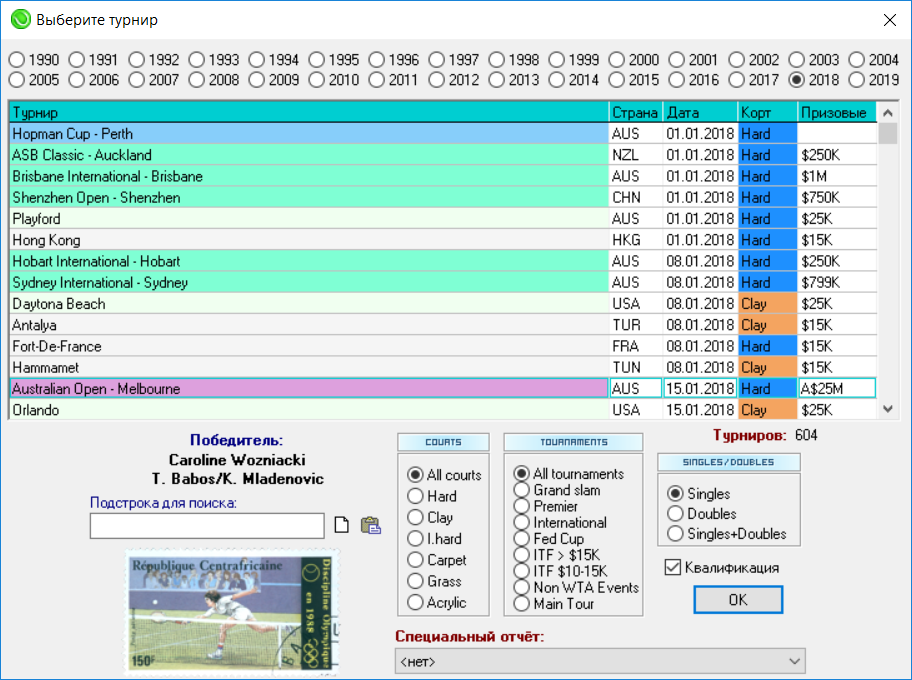Select the Hammamet tournament row
912x680 pixels.
tap(309, 367)
